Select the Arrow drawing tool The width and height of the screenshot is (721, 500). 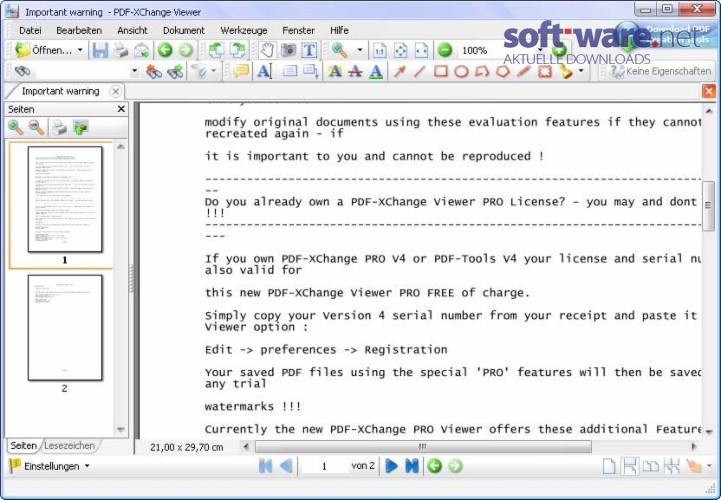point(399,71)
